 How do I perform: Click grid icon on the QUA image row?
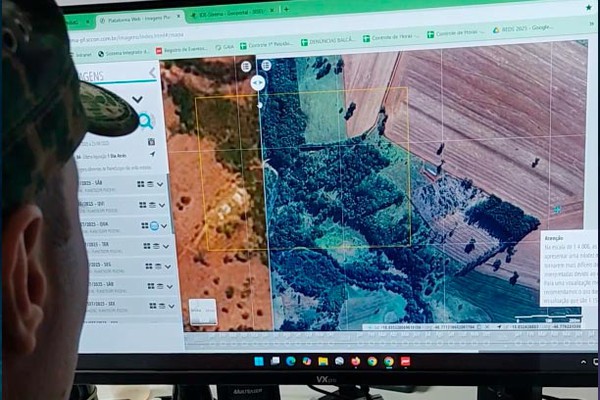click(145, 226)
